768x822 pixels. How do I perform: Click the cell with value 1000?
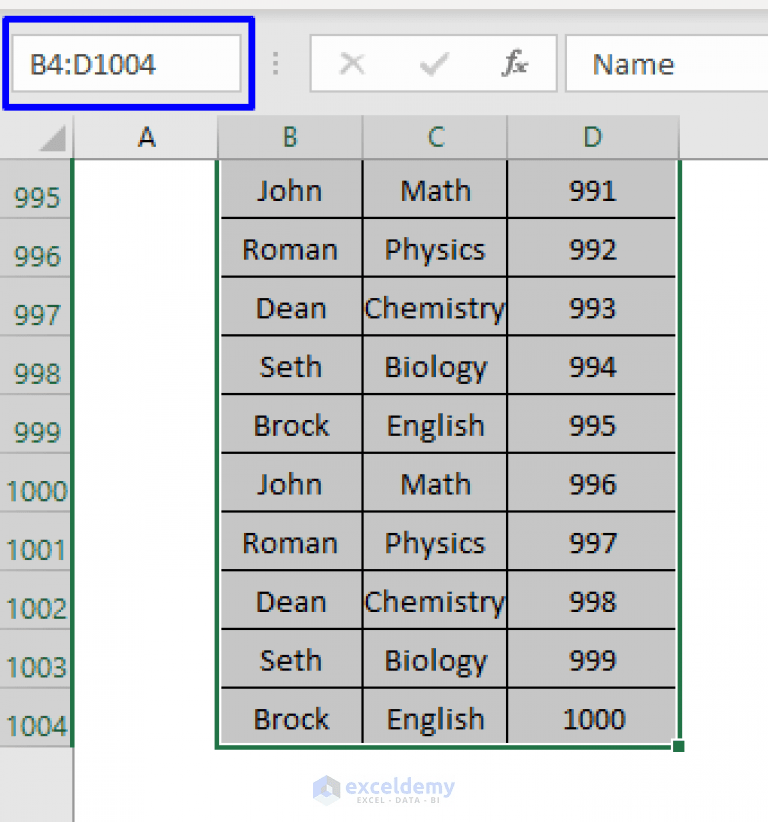pyautogui.click(x=592, y=717)
